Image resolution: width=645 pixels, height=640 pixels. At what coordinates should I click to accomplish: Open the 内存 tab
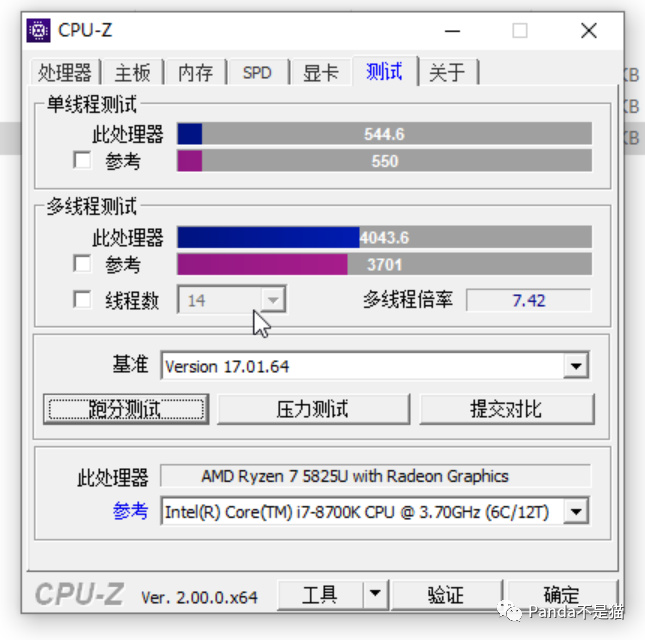195,73
